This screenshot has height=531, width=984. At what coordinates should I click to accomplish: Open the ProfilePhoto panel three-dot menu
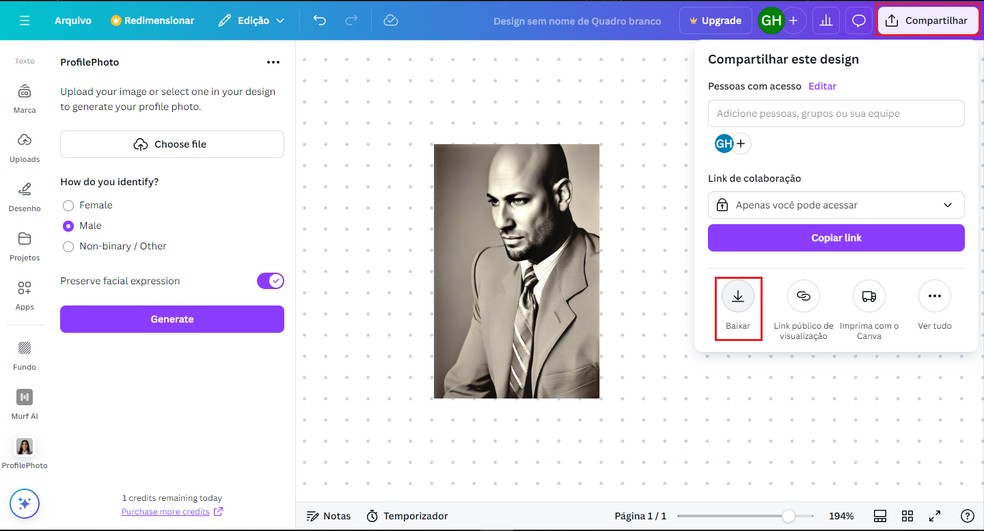(273, 62)
